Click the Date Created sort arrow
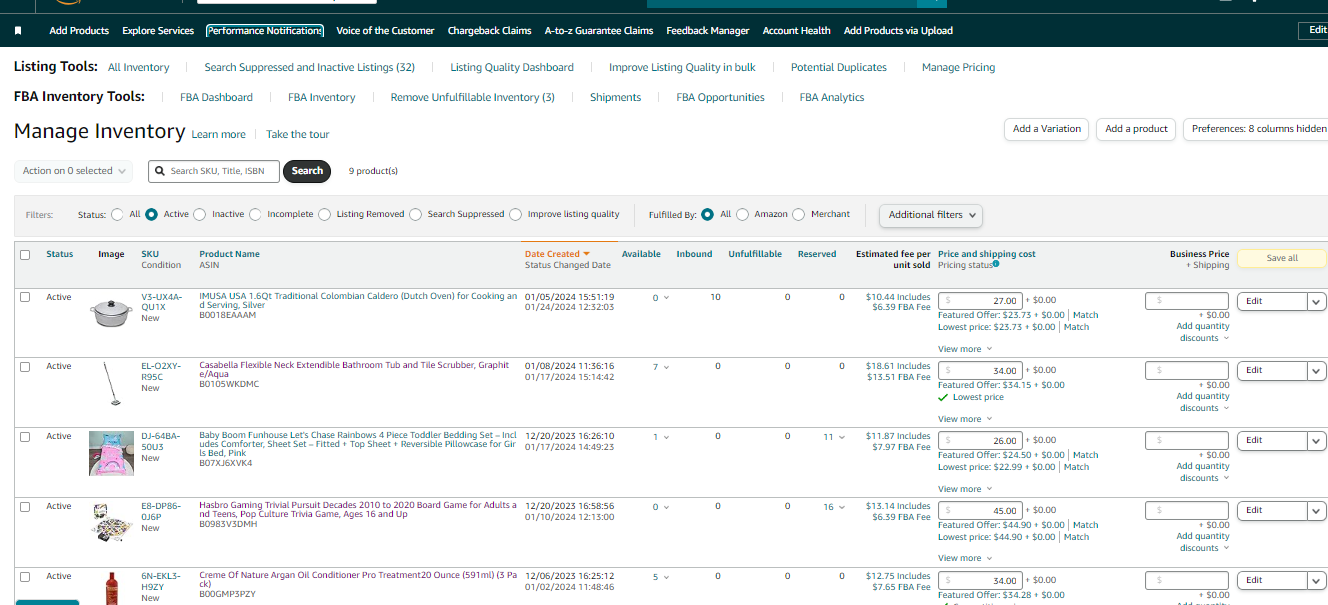 (x=587, y=254)
